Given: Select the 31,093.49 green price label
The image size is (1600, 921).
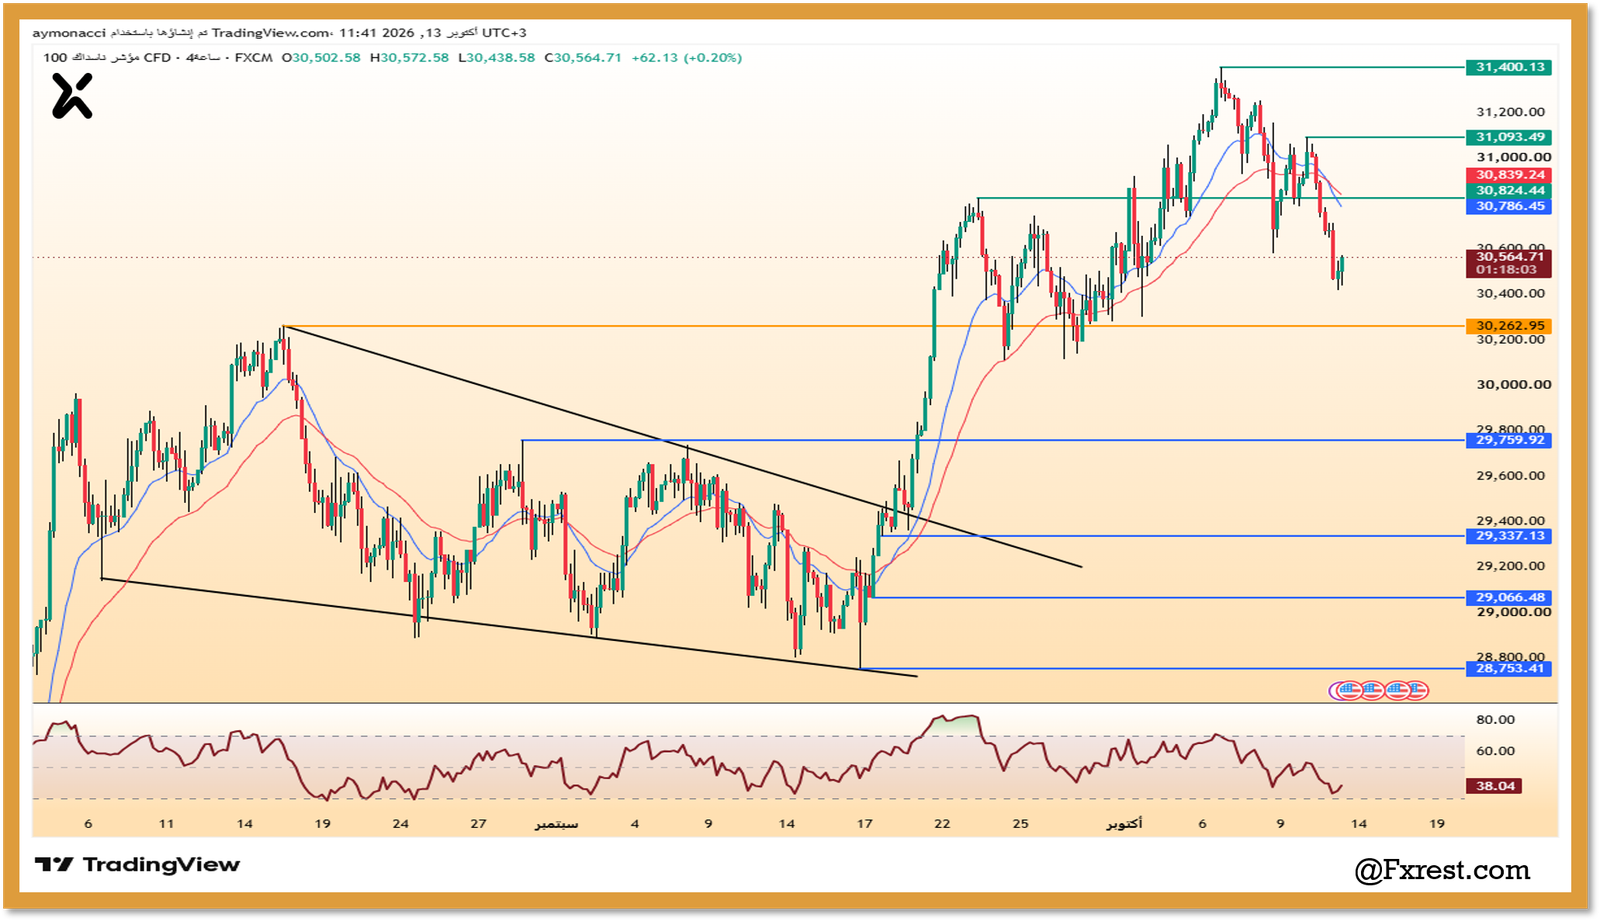Looking at the screenshot, I should click(1510, 137).
